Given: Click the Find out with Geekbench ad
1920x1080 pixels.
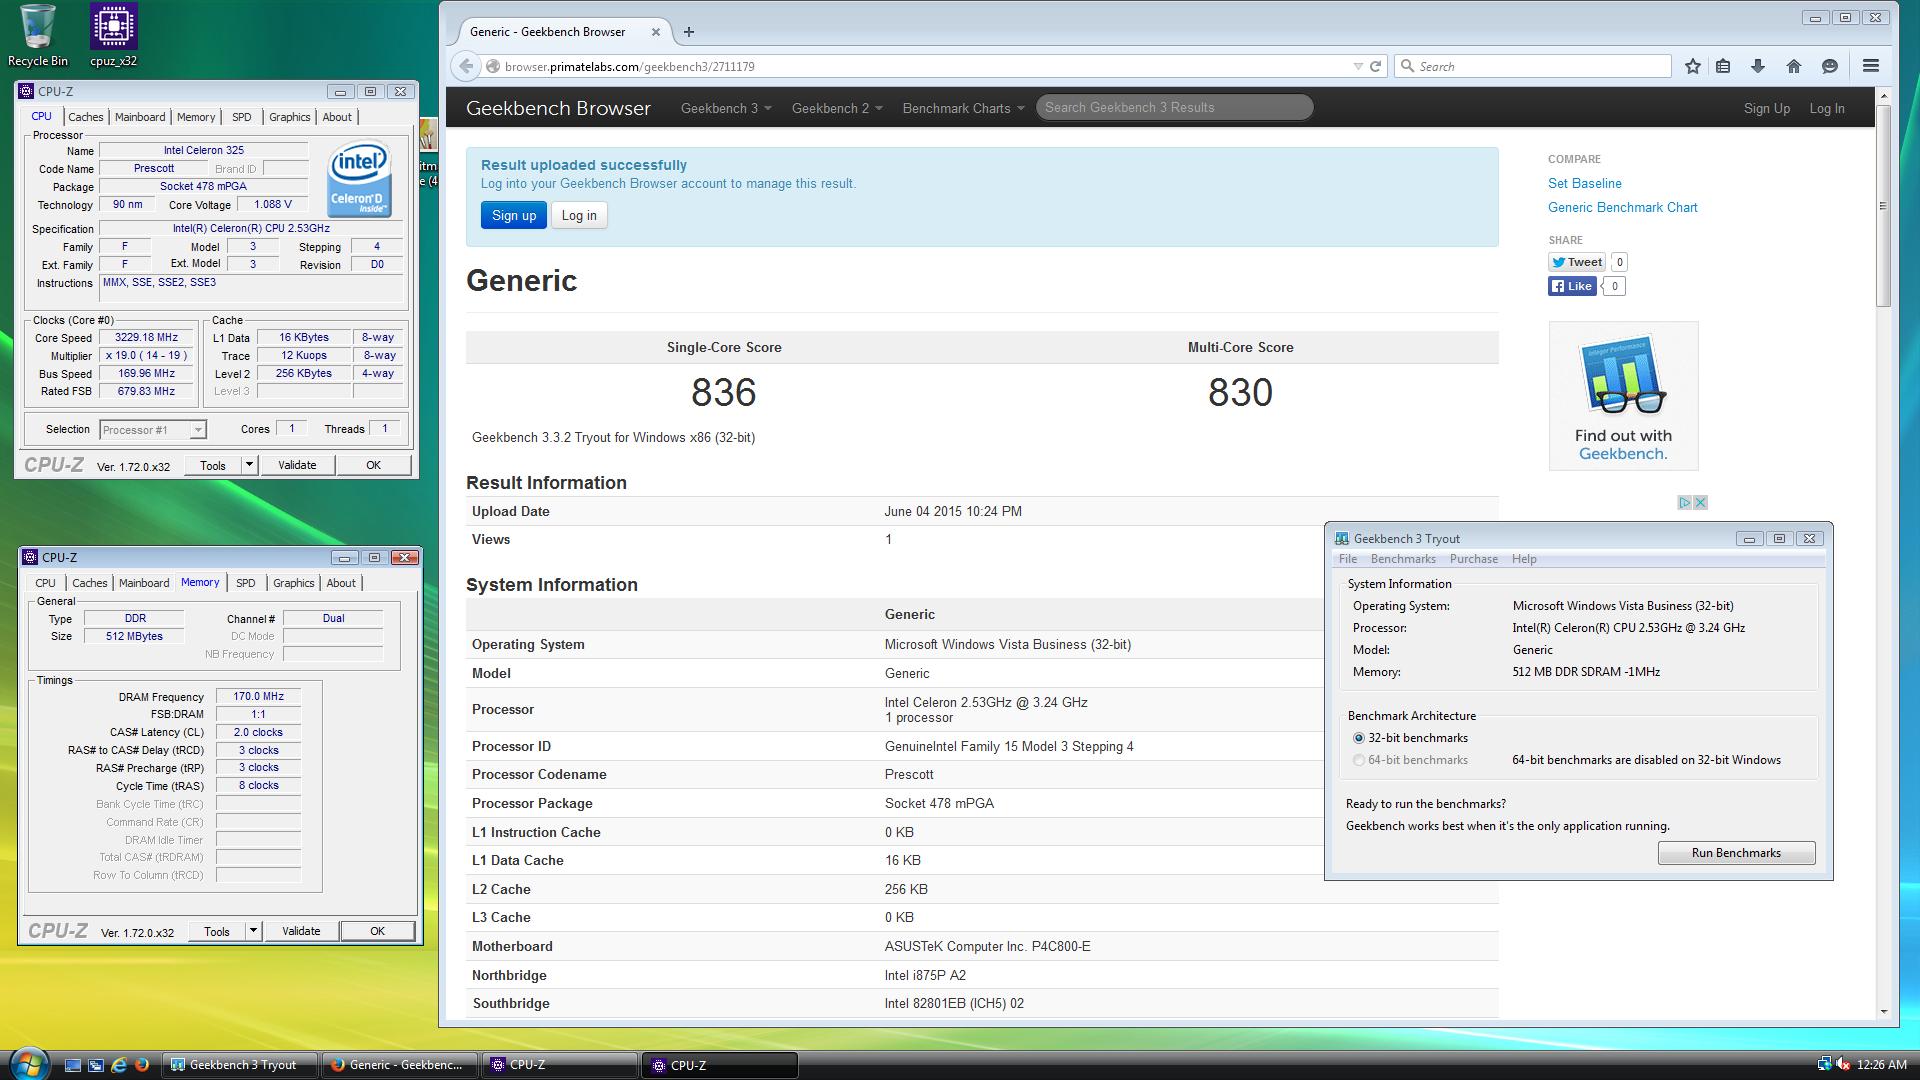Looking at the screenshot, I should point(1623,396).
